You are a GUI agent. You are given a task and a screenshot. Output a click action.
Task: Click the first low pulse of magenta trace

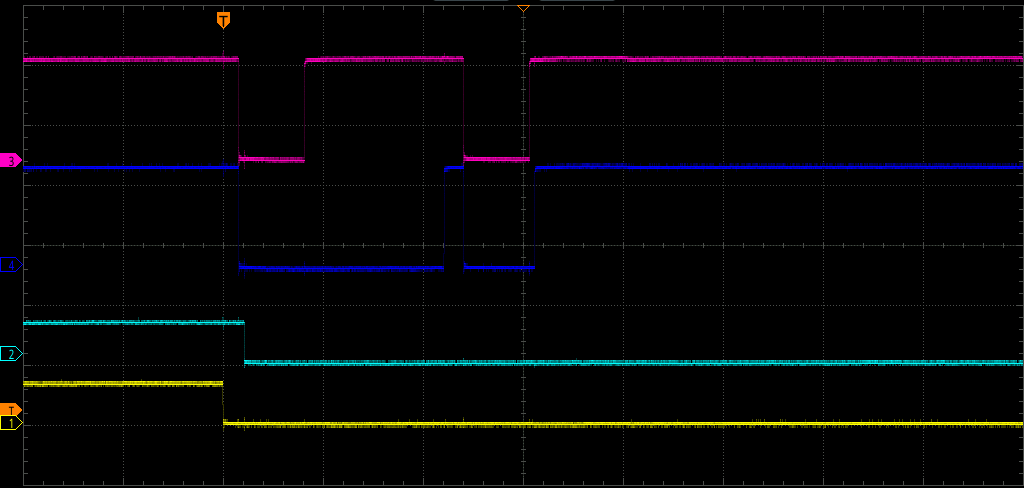click(x=272, y=159)
